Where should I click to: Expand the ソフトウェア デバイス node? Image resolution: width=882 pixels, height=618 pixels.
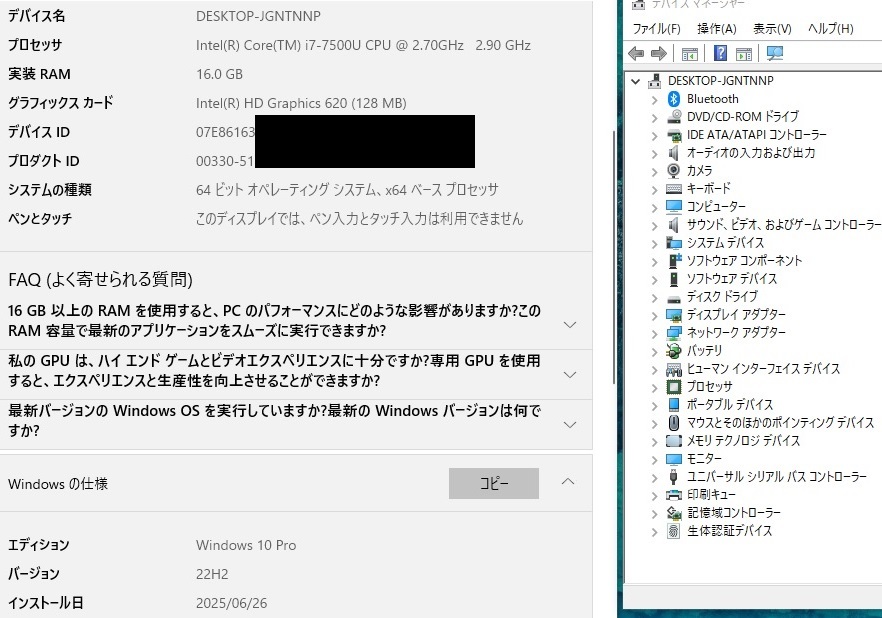(x=654, y=279)
